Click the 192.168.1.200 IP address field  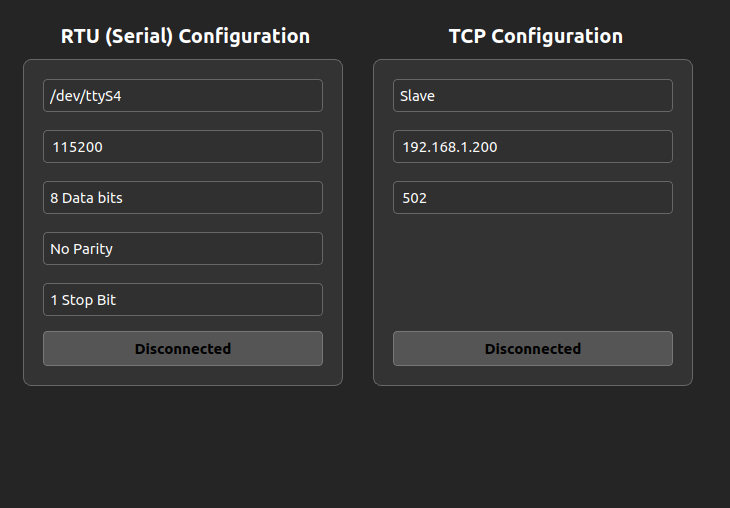[x=532, y=147]
